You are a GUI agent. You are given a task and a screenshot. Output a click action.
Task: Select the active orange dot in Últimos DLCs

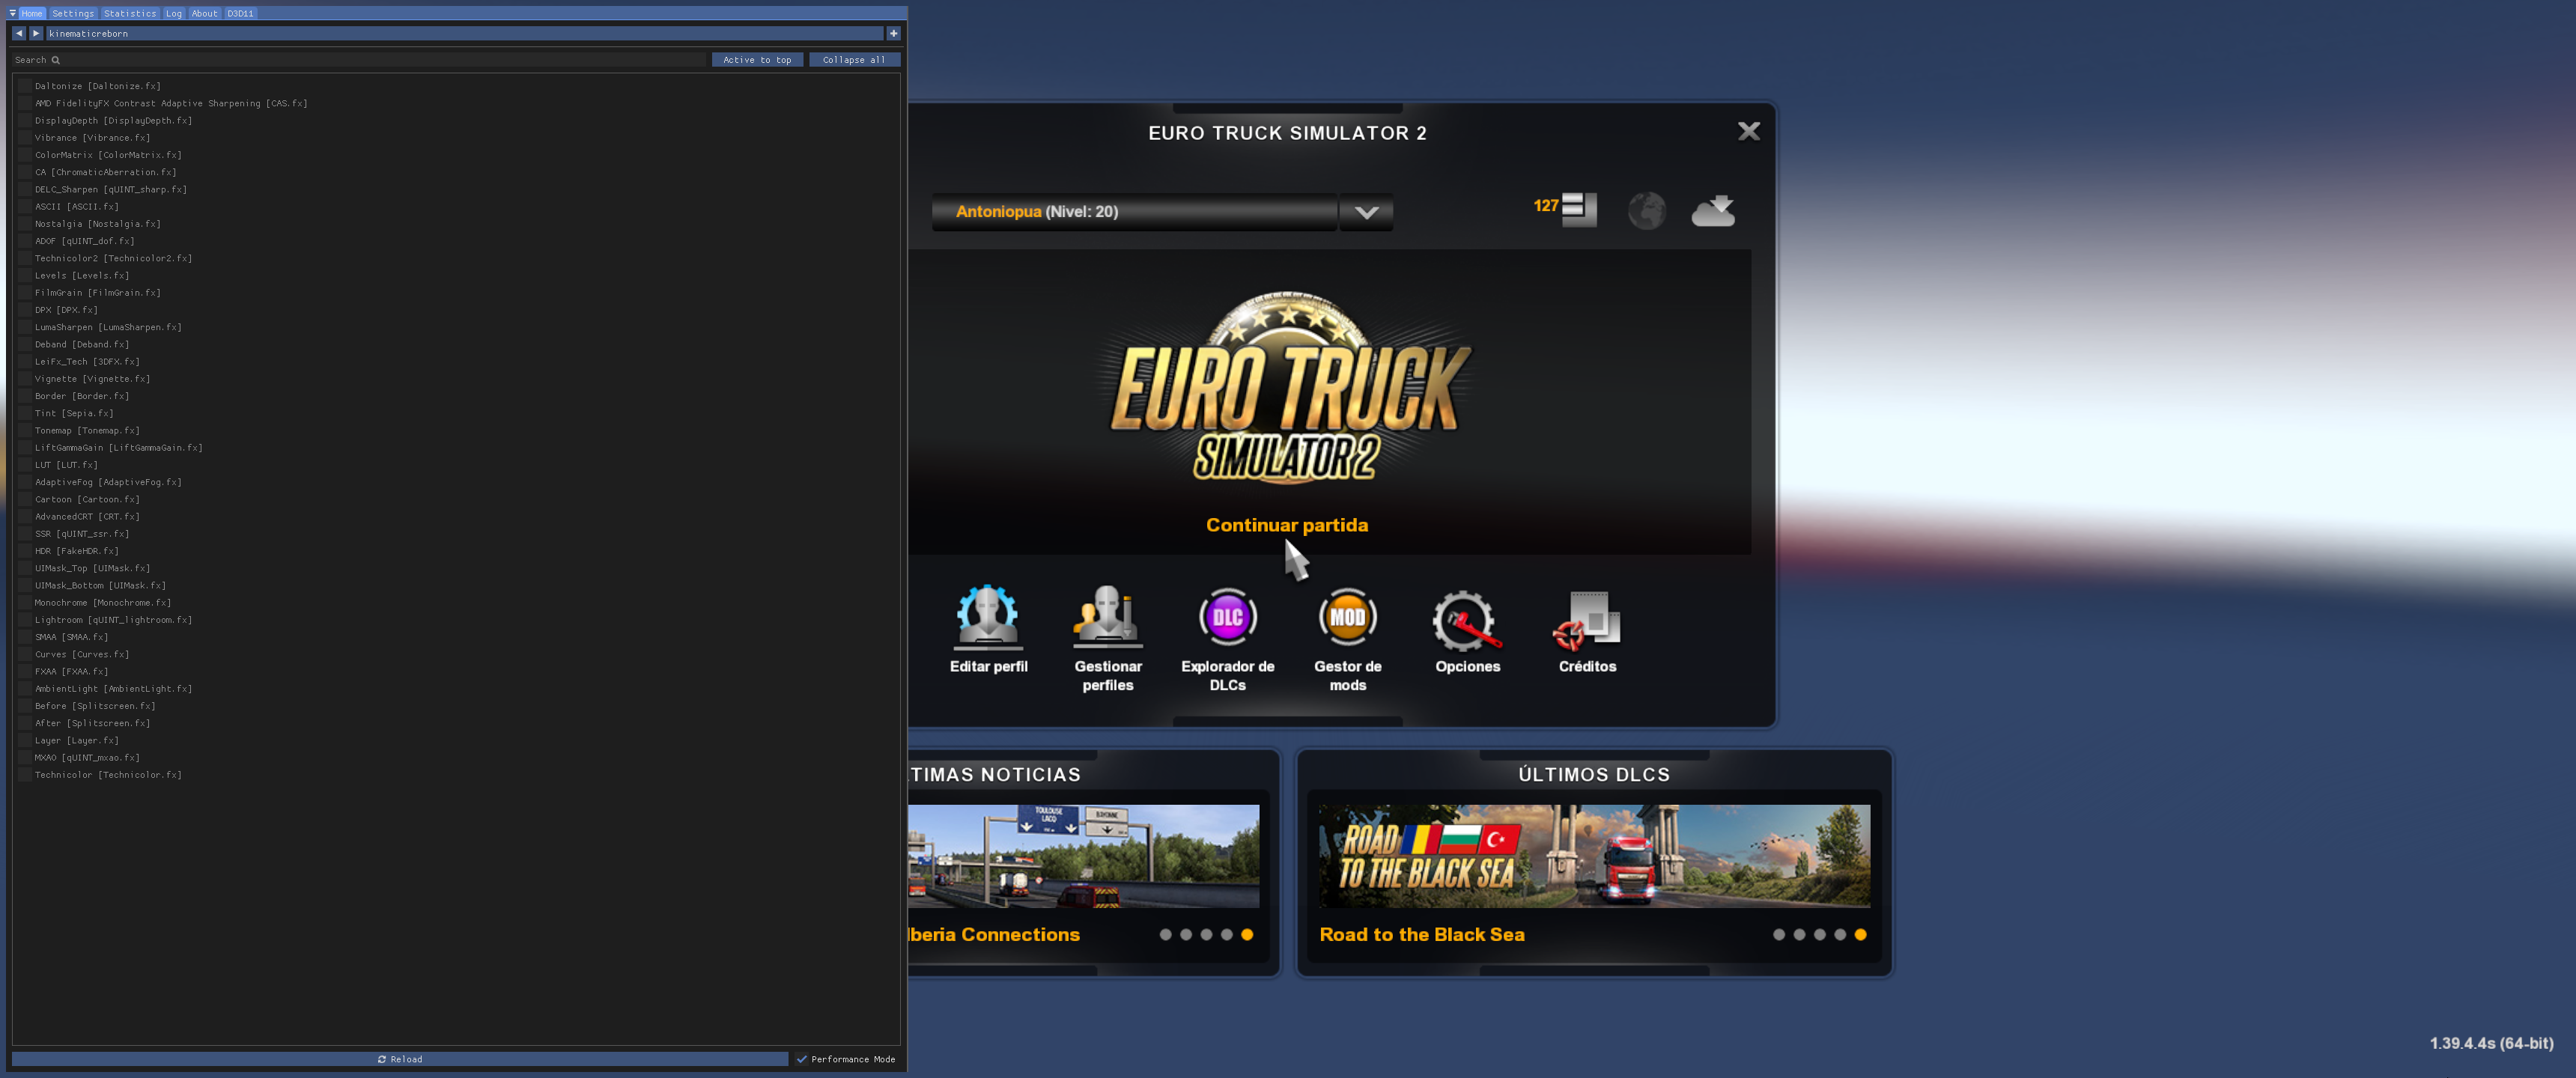(x=1860, y=935)
